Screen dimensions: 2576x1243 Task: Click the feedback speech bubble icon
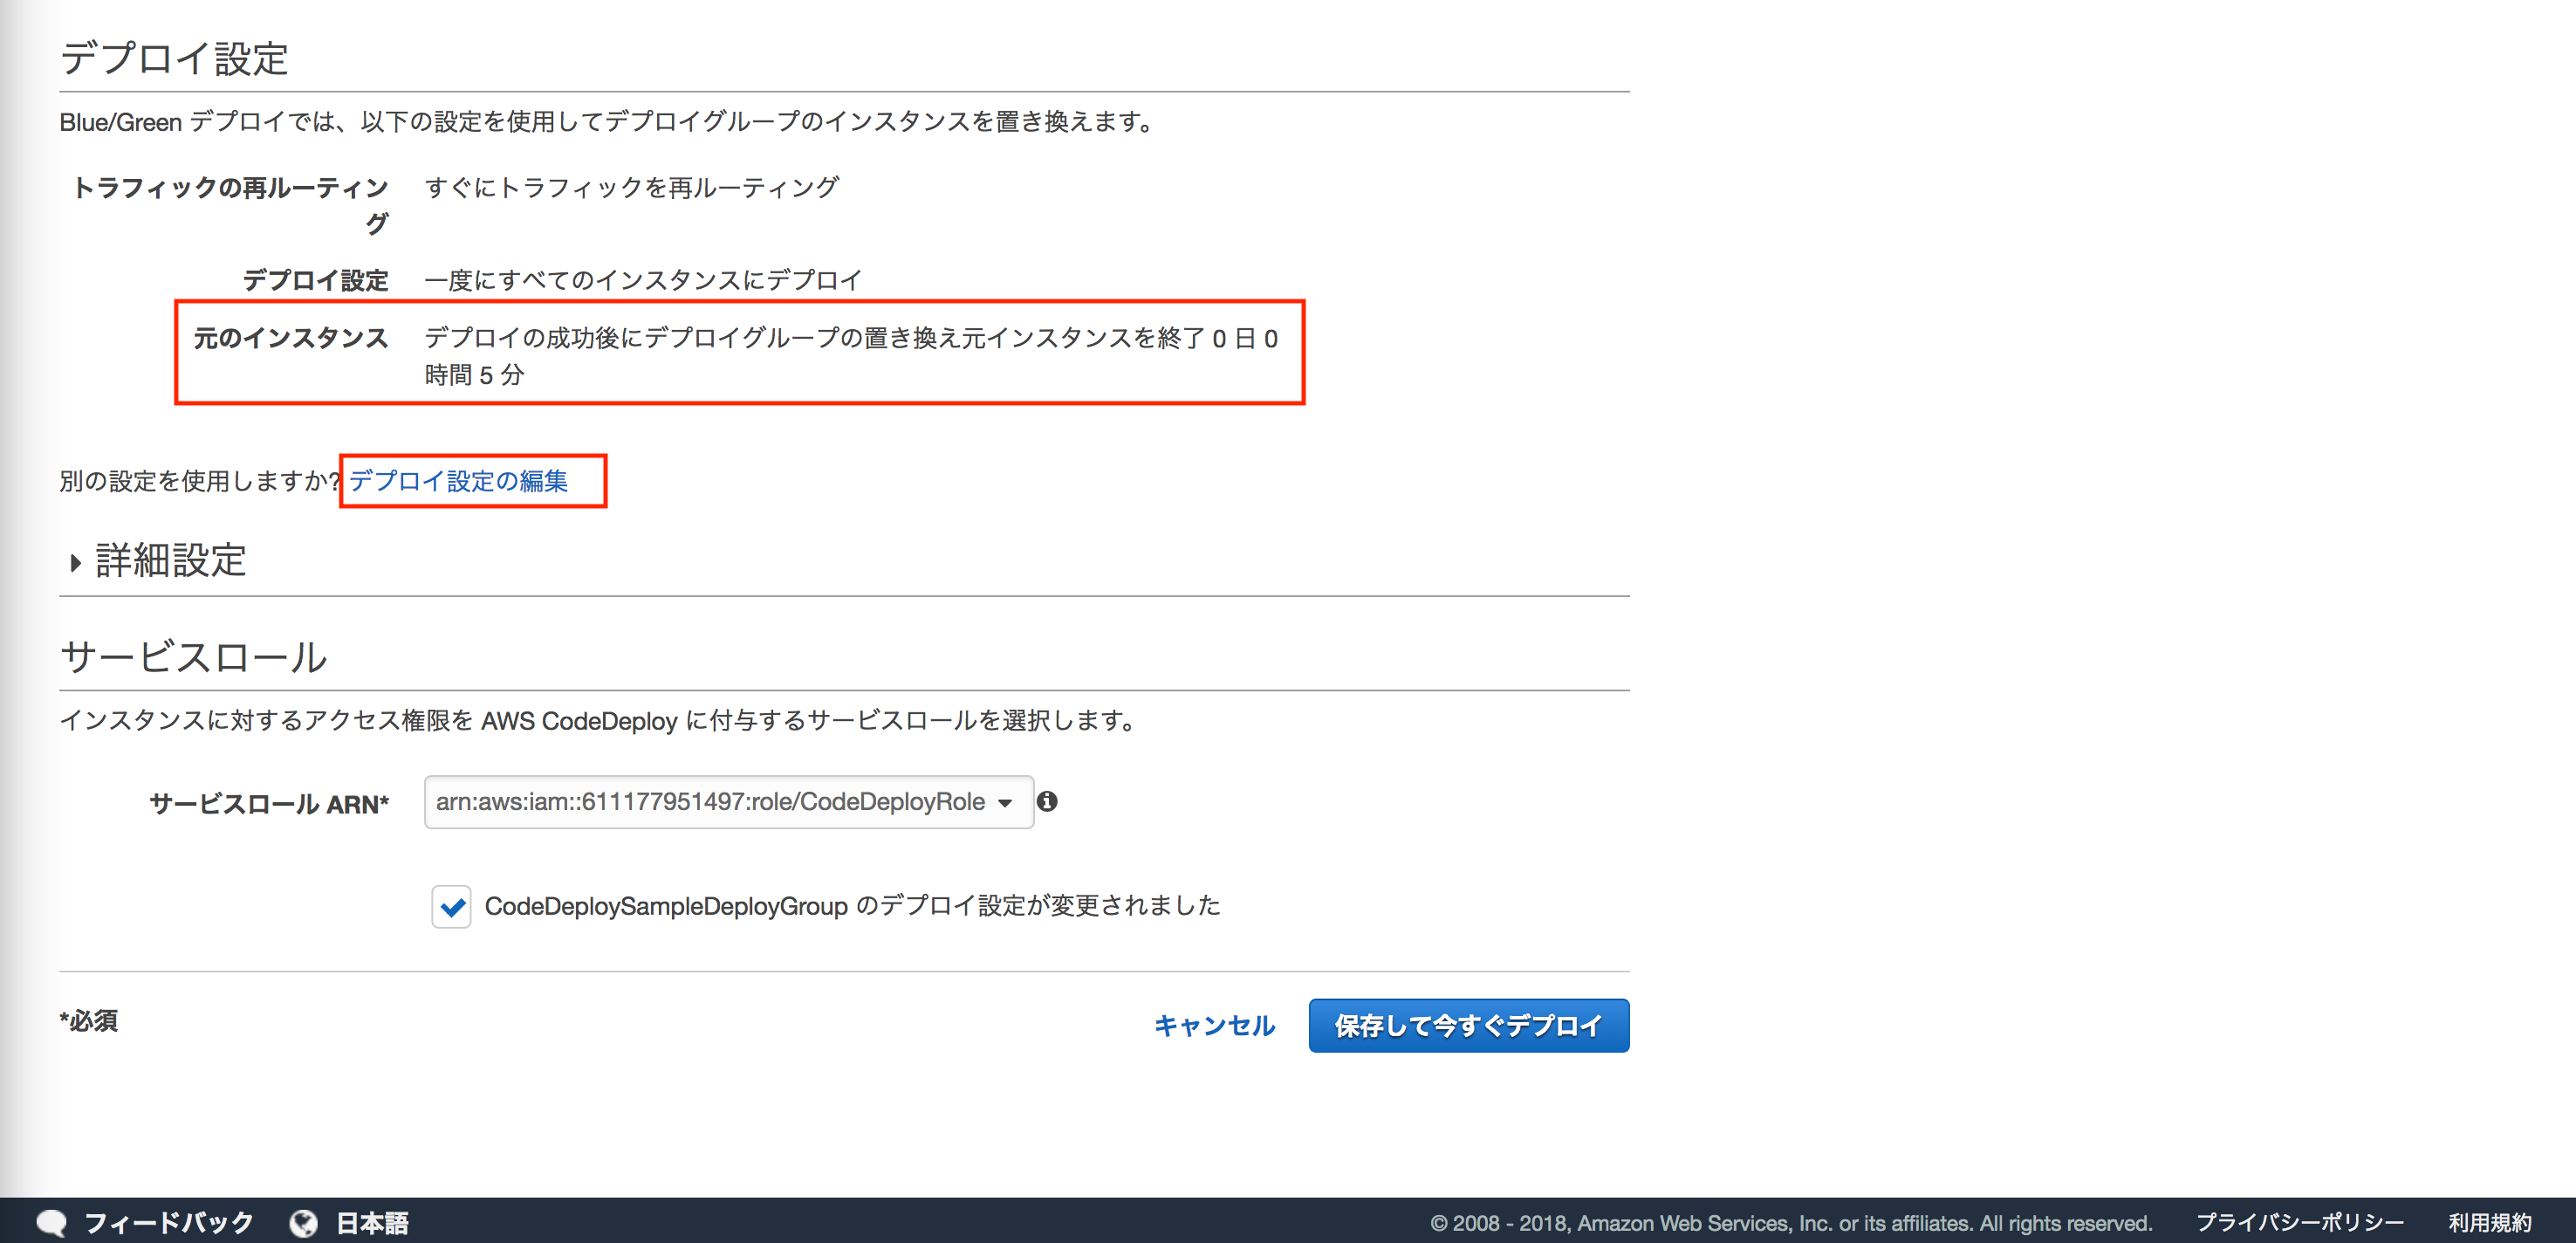click(51, 1223)
